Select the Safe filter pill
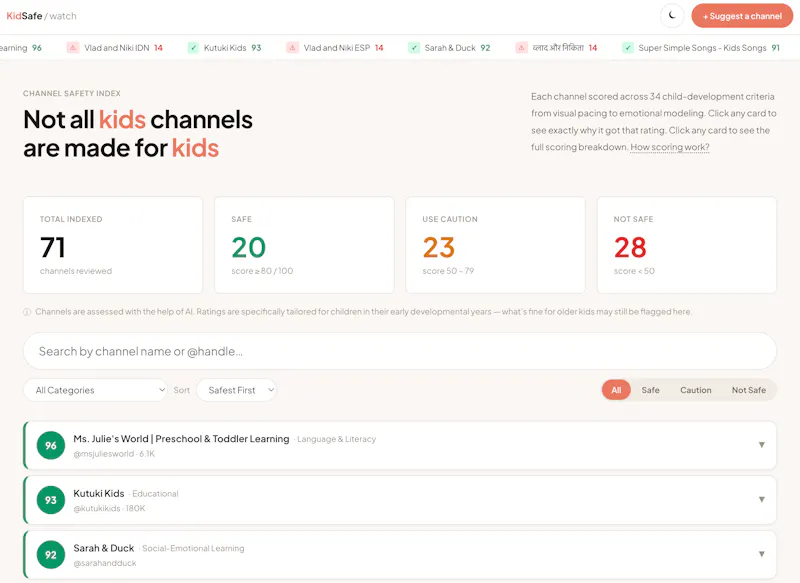This screenshot has width=800, height=583. [x=651, y=390]
